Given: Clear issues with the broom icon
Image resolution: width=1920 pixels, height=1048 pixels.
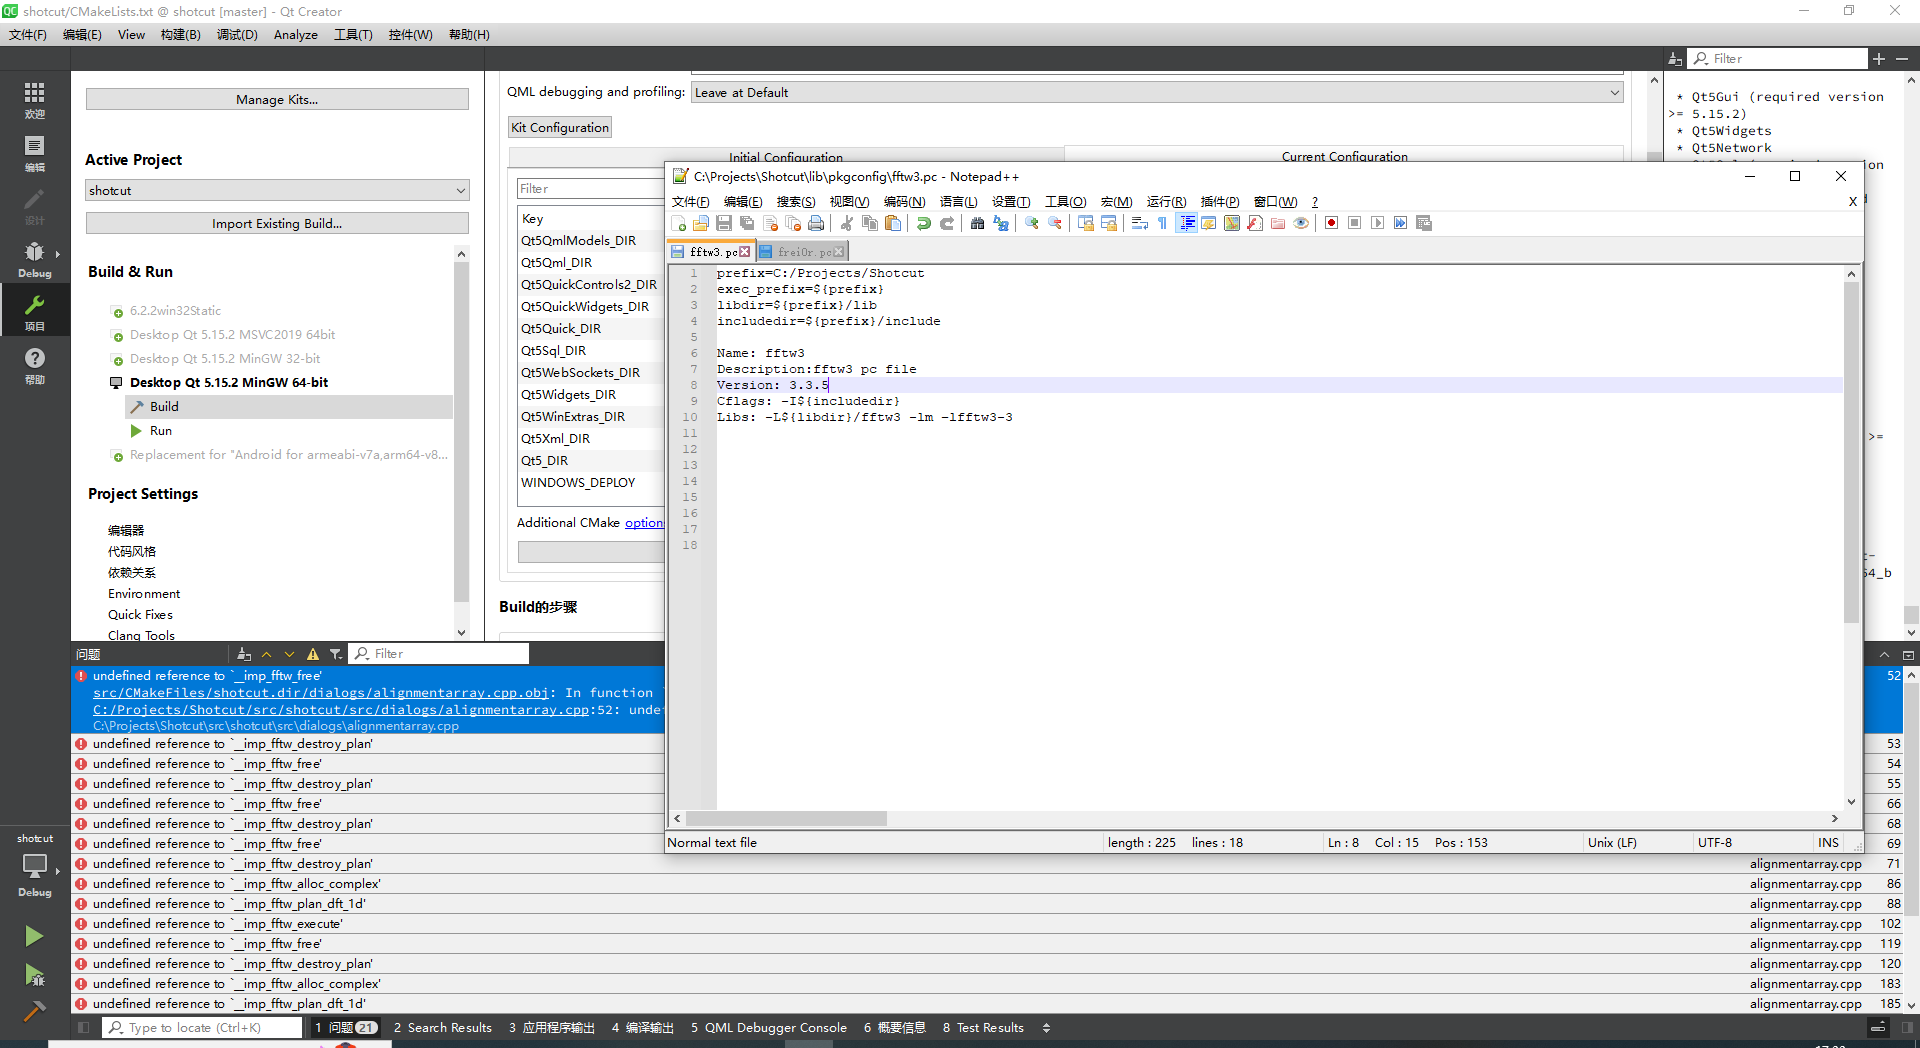Looking at the screenshot, I should tap(243, 653).
